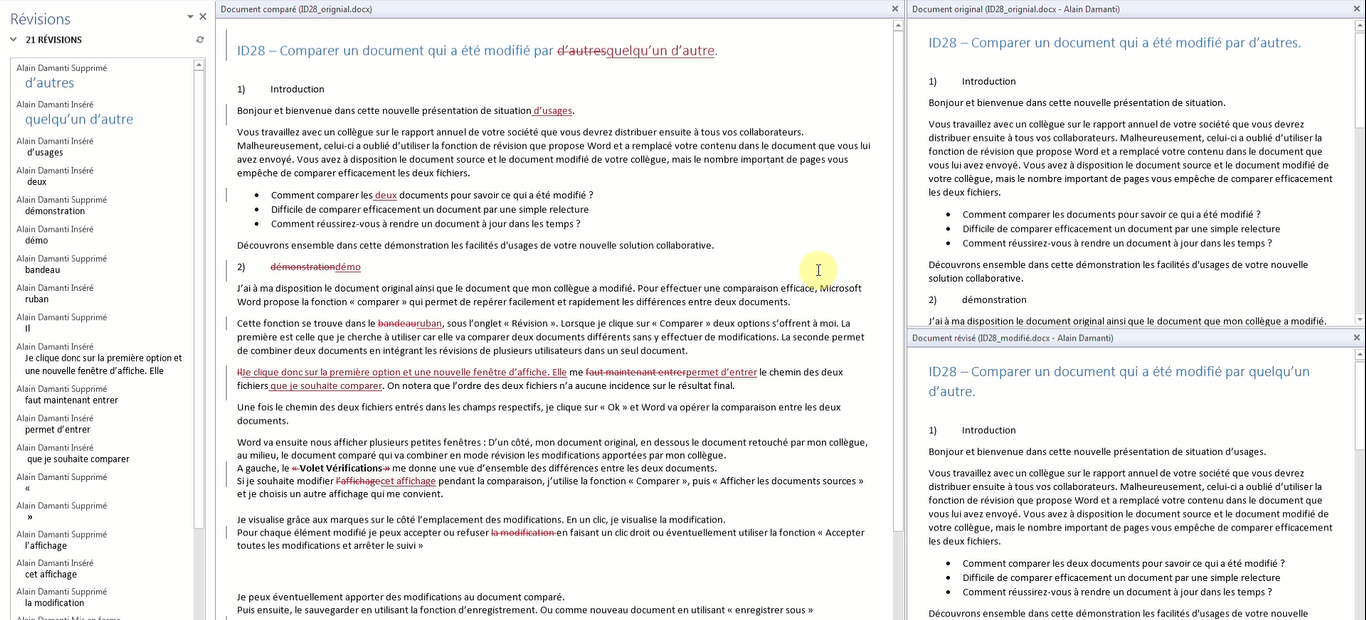Select the inserted revision "deux"

point(36,182)
